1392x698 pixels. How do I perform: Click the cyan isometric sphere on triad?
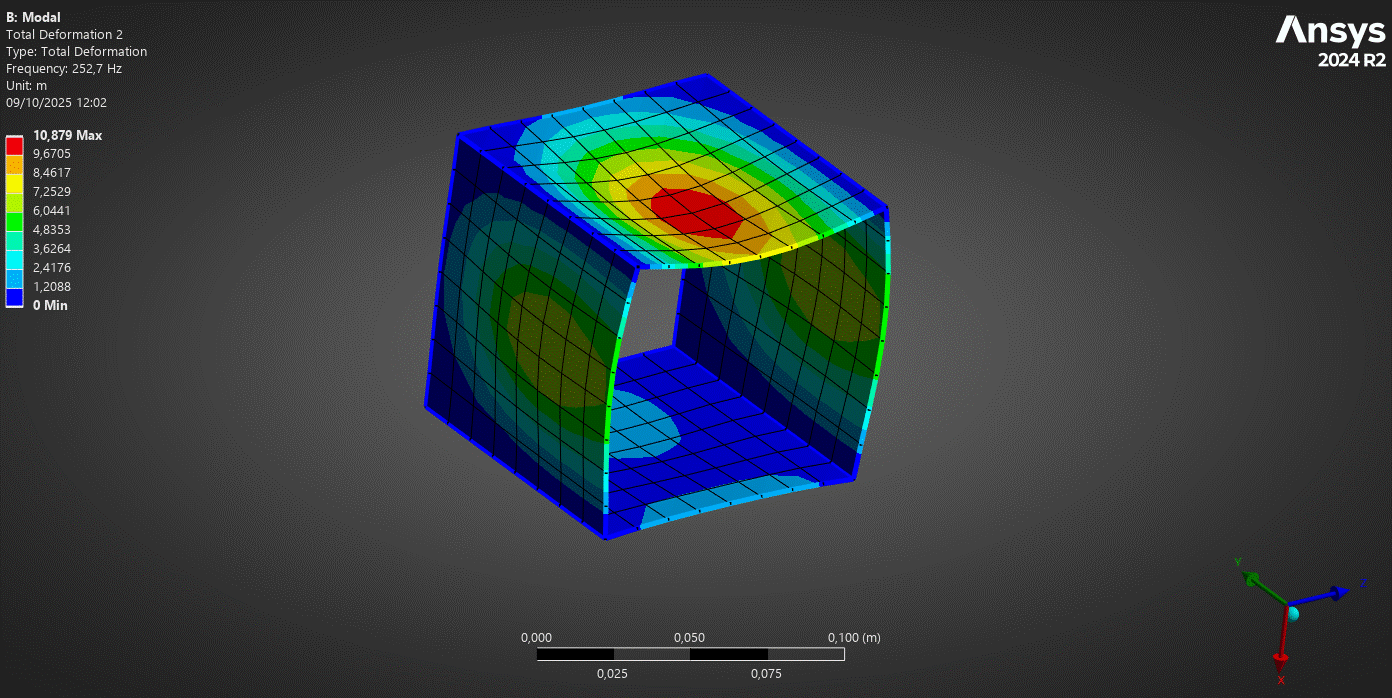pyautogui.click(x=1292, y=613)
